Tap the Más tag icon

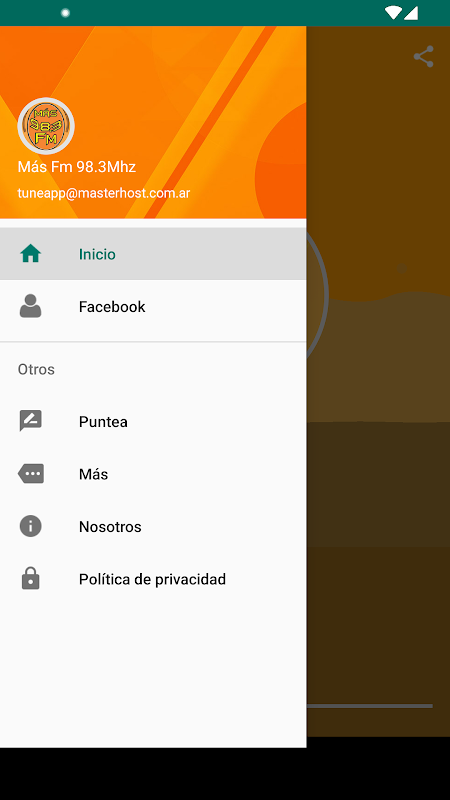31,473
